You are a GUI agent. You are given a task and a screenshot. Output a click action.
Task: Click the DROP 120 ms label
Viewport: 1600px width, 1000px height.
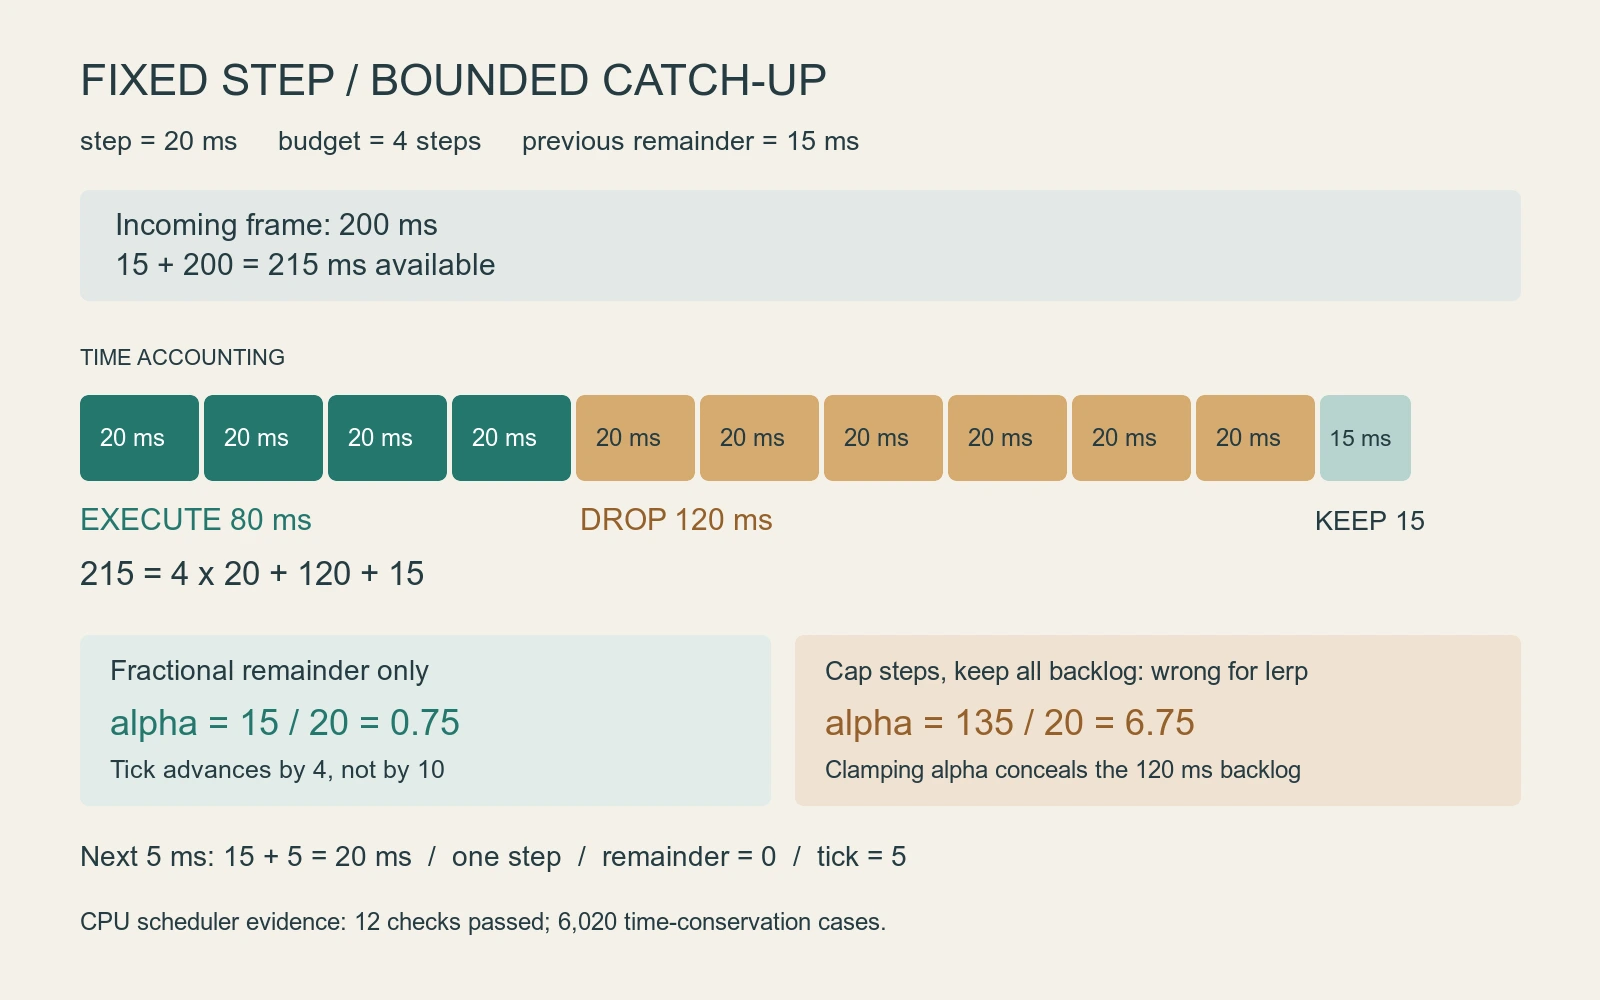(676, 520)
